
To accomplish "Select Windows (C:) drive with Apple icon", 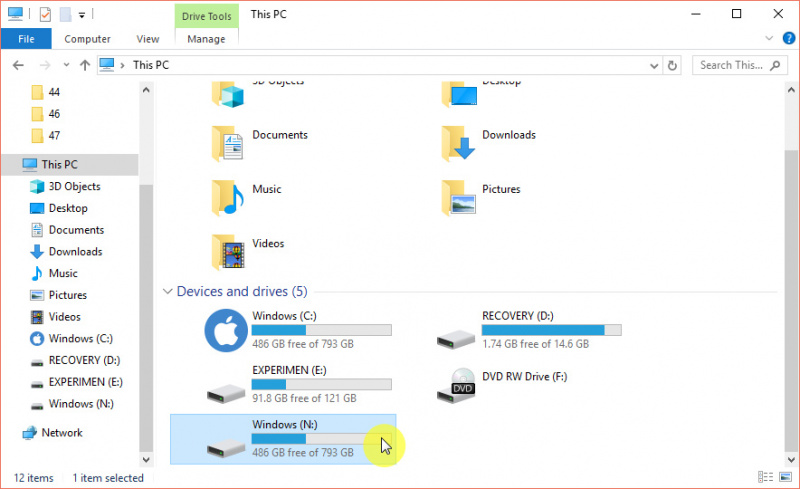I will coord(226,330).
